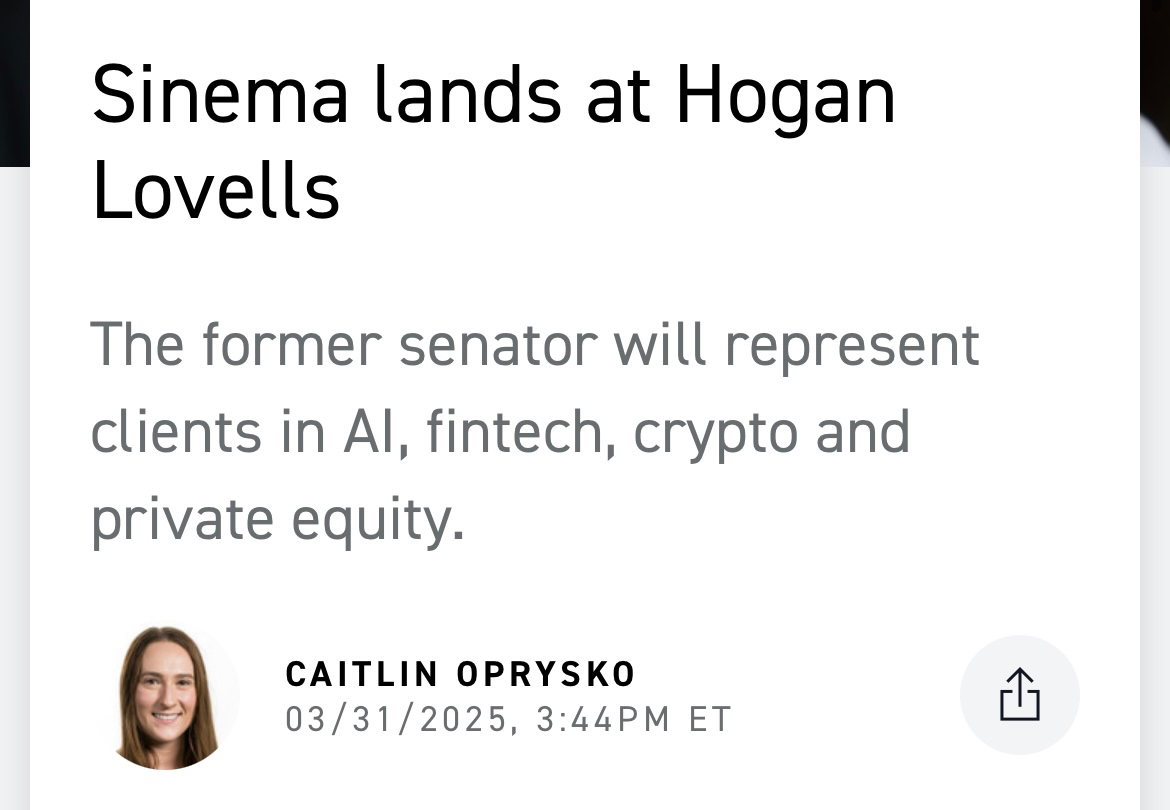This screenshot has height=810, width=1170.
Task: Click the first name "CAITLIN" in the byline
Action: (362, 674)
